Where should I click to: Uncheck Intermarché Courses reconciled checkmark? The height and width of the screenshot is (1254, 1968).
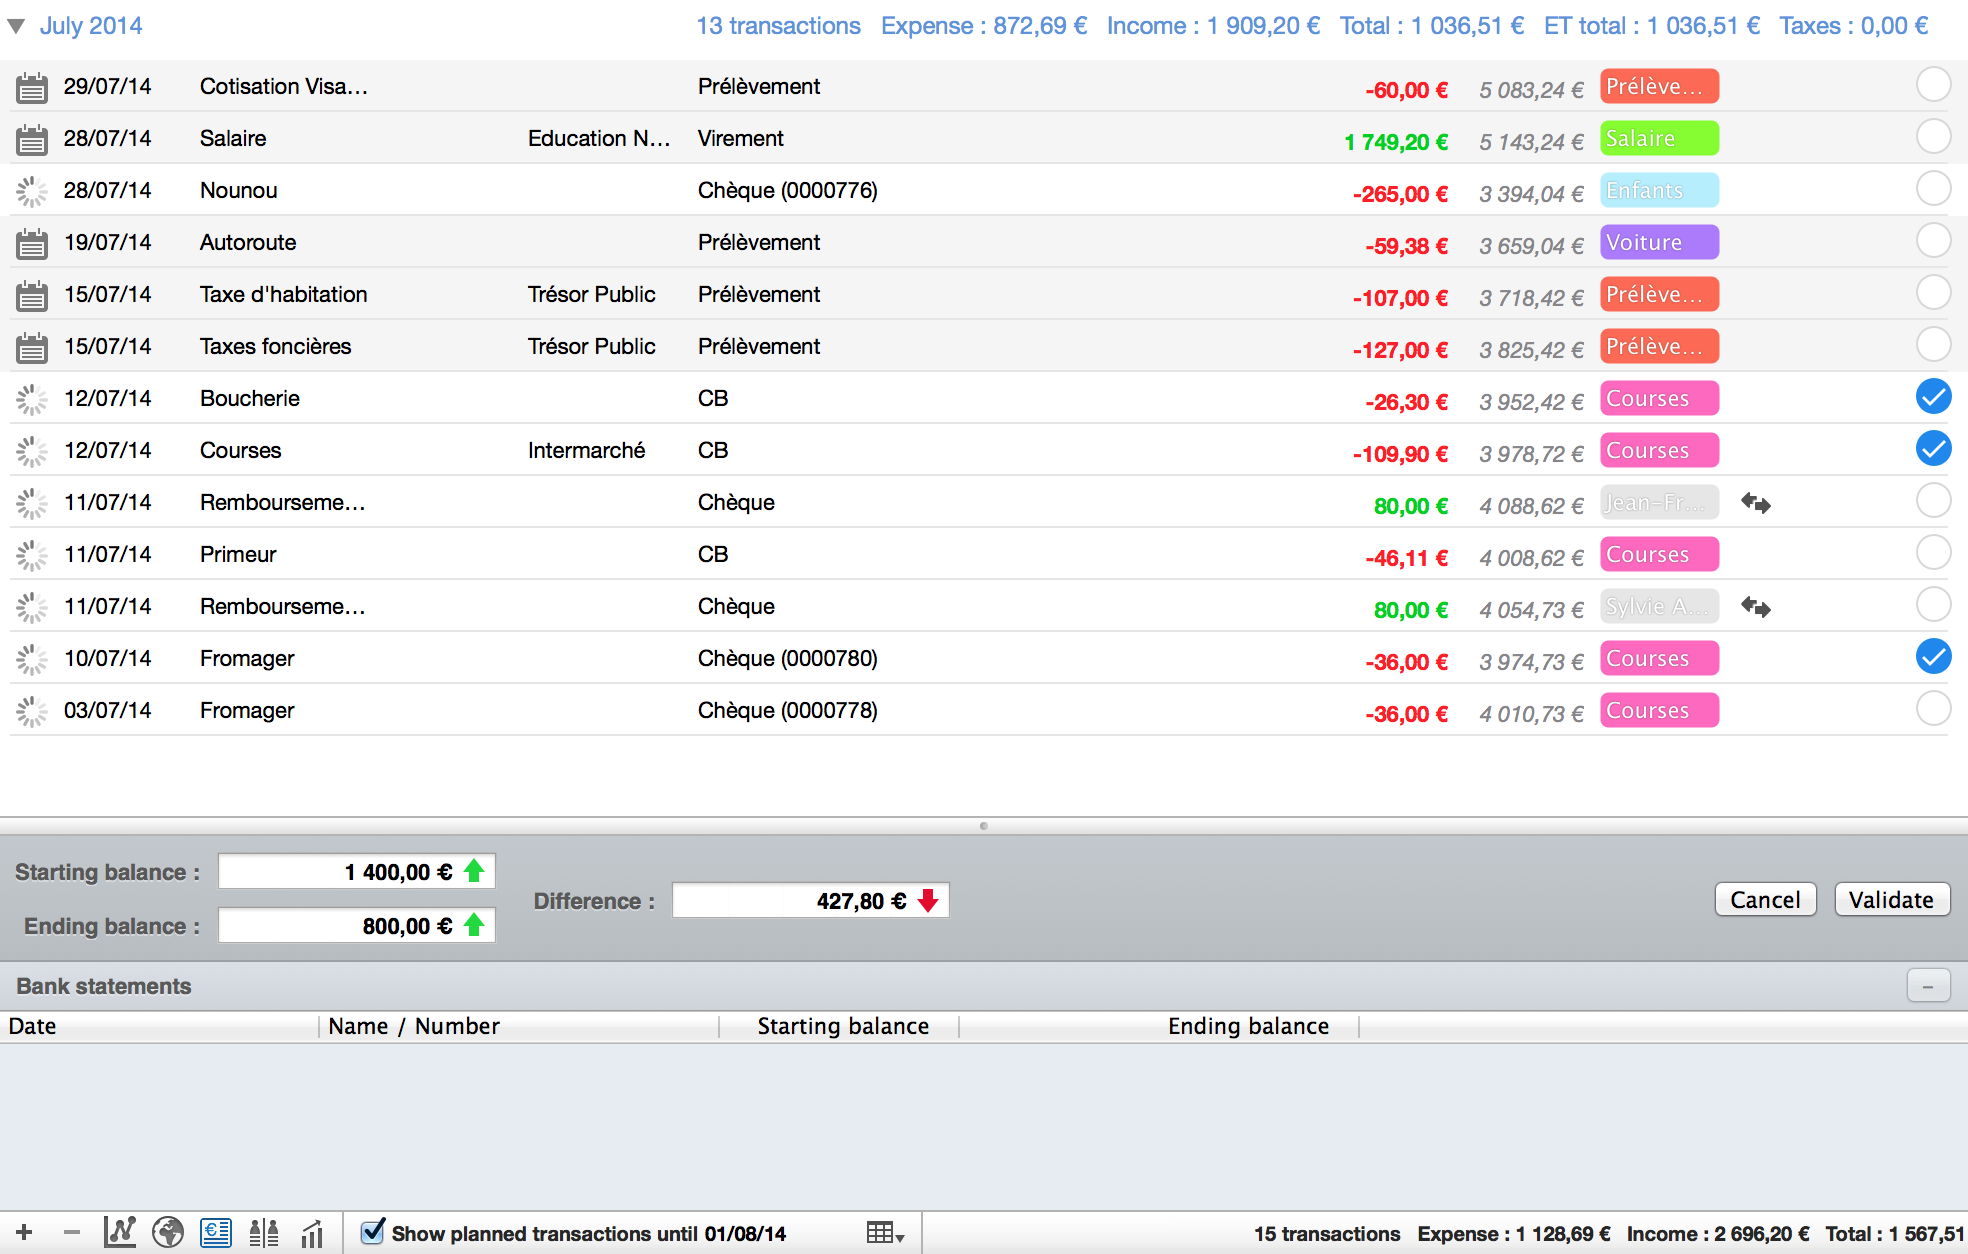point(1933,448)
